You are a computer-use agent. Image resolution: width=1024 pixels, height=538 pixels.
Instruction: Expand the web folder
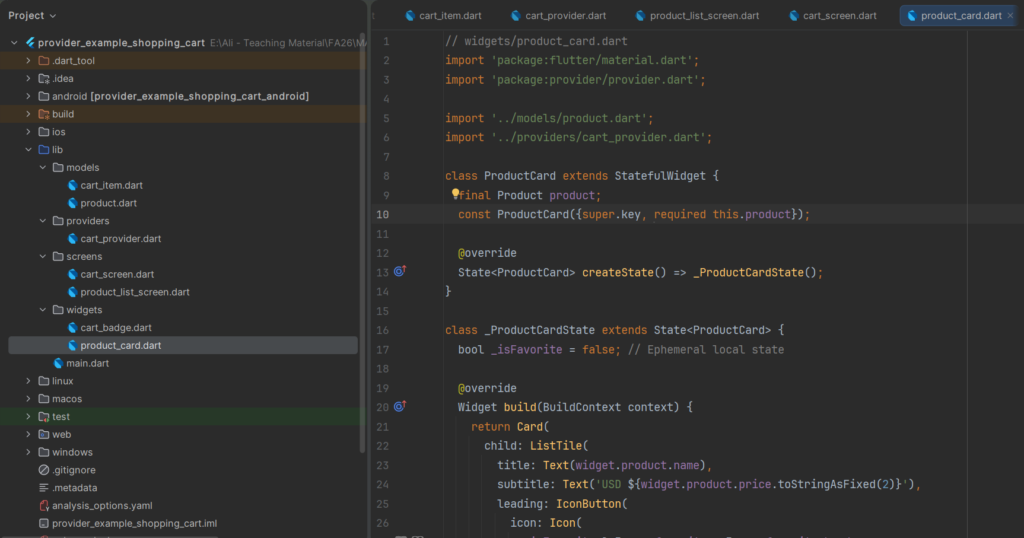(28, 434)
